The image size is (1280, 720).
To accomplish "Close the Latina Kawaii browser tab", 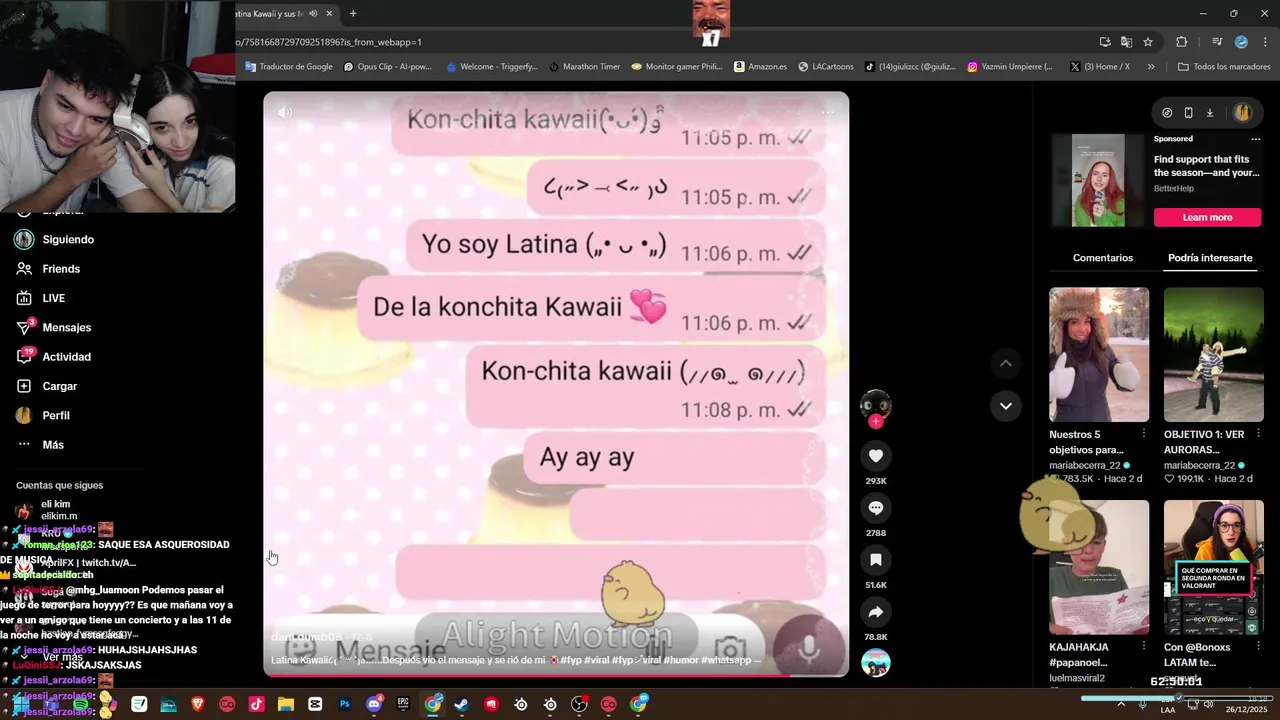I will 328,14.
